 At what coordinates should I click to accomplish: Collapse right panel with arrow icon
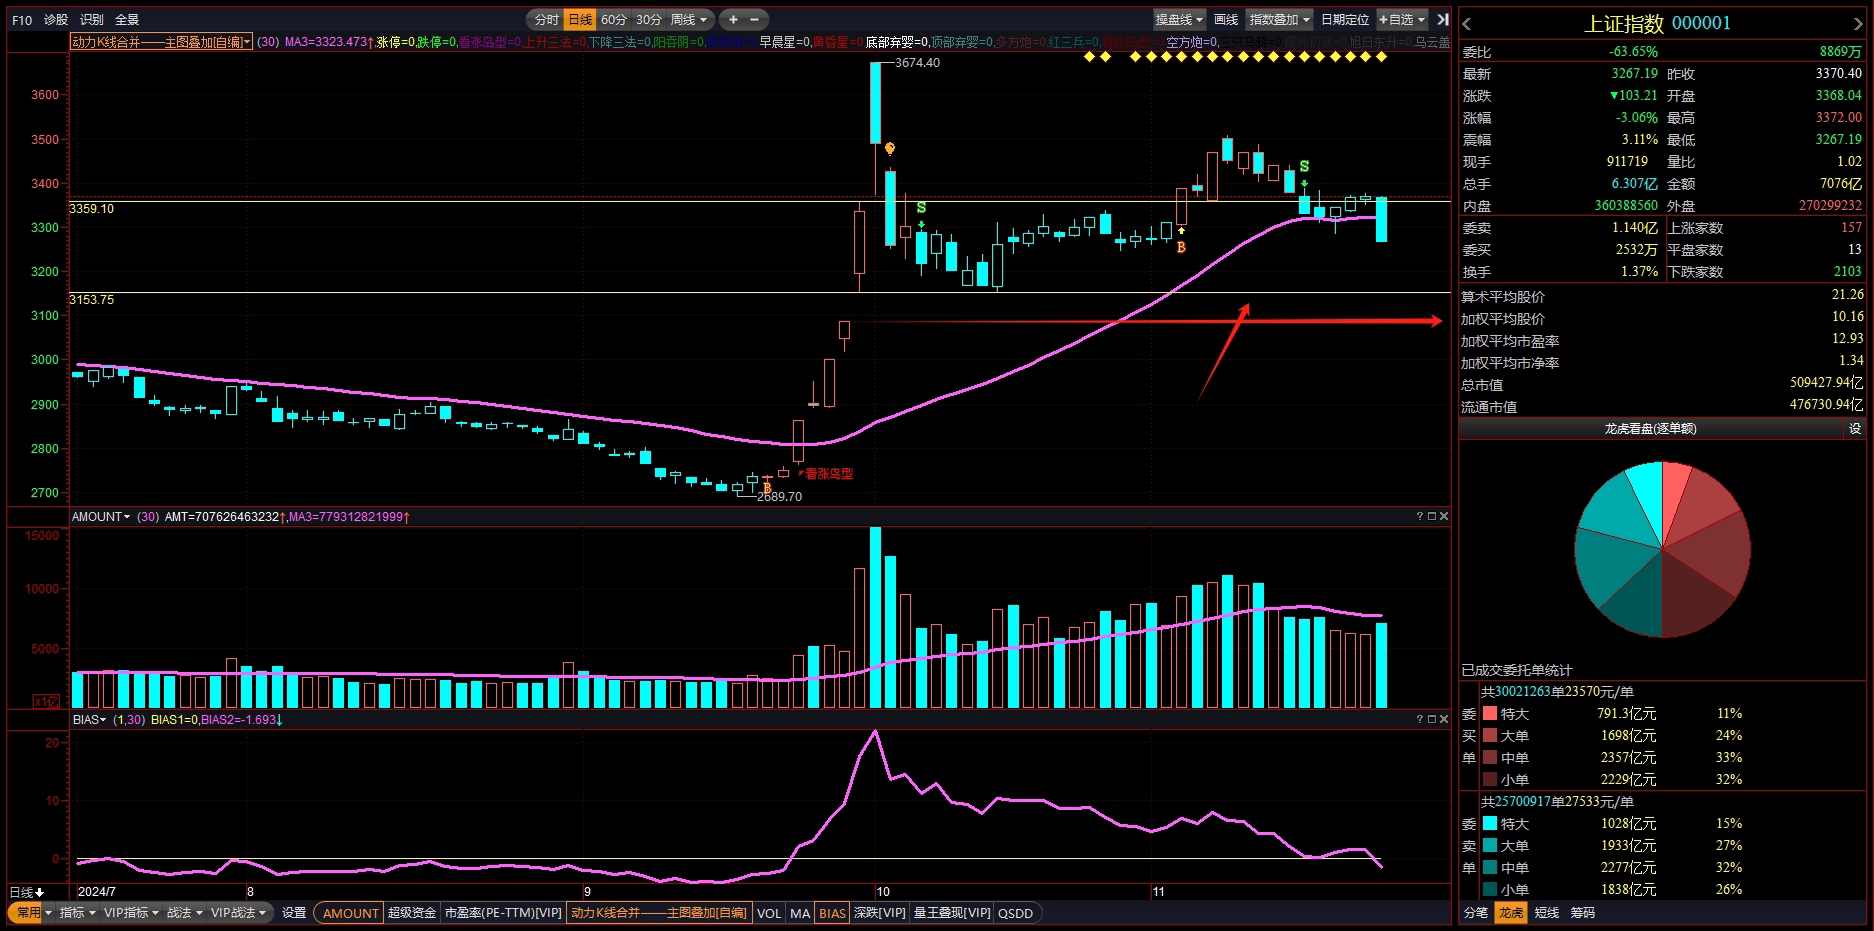point(1443,19)
